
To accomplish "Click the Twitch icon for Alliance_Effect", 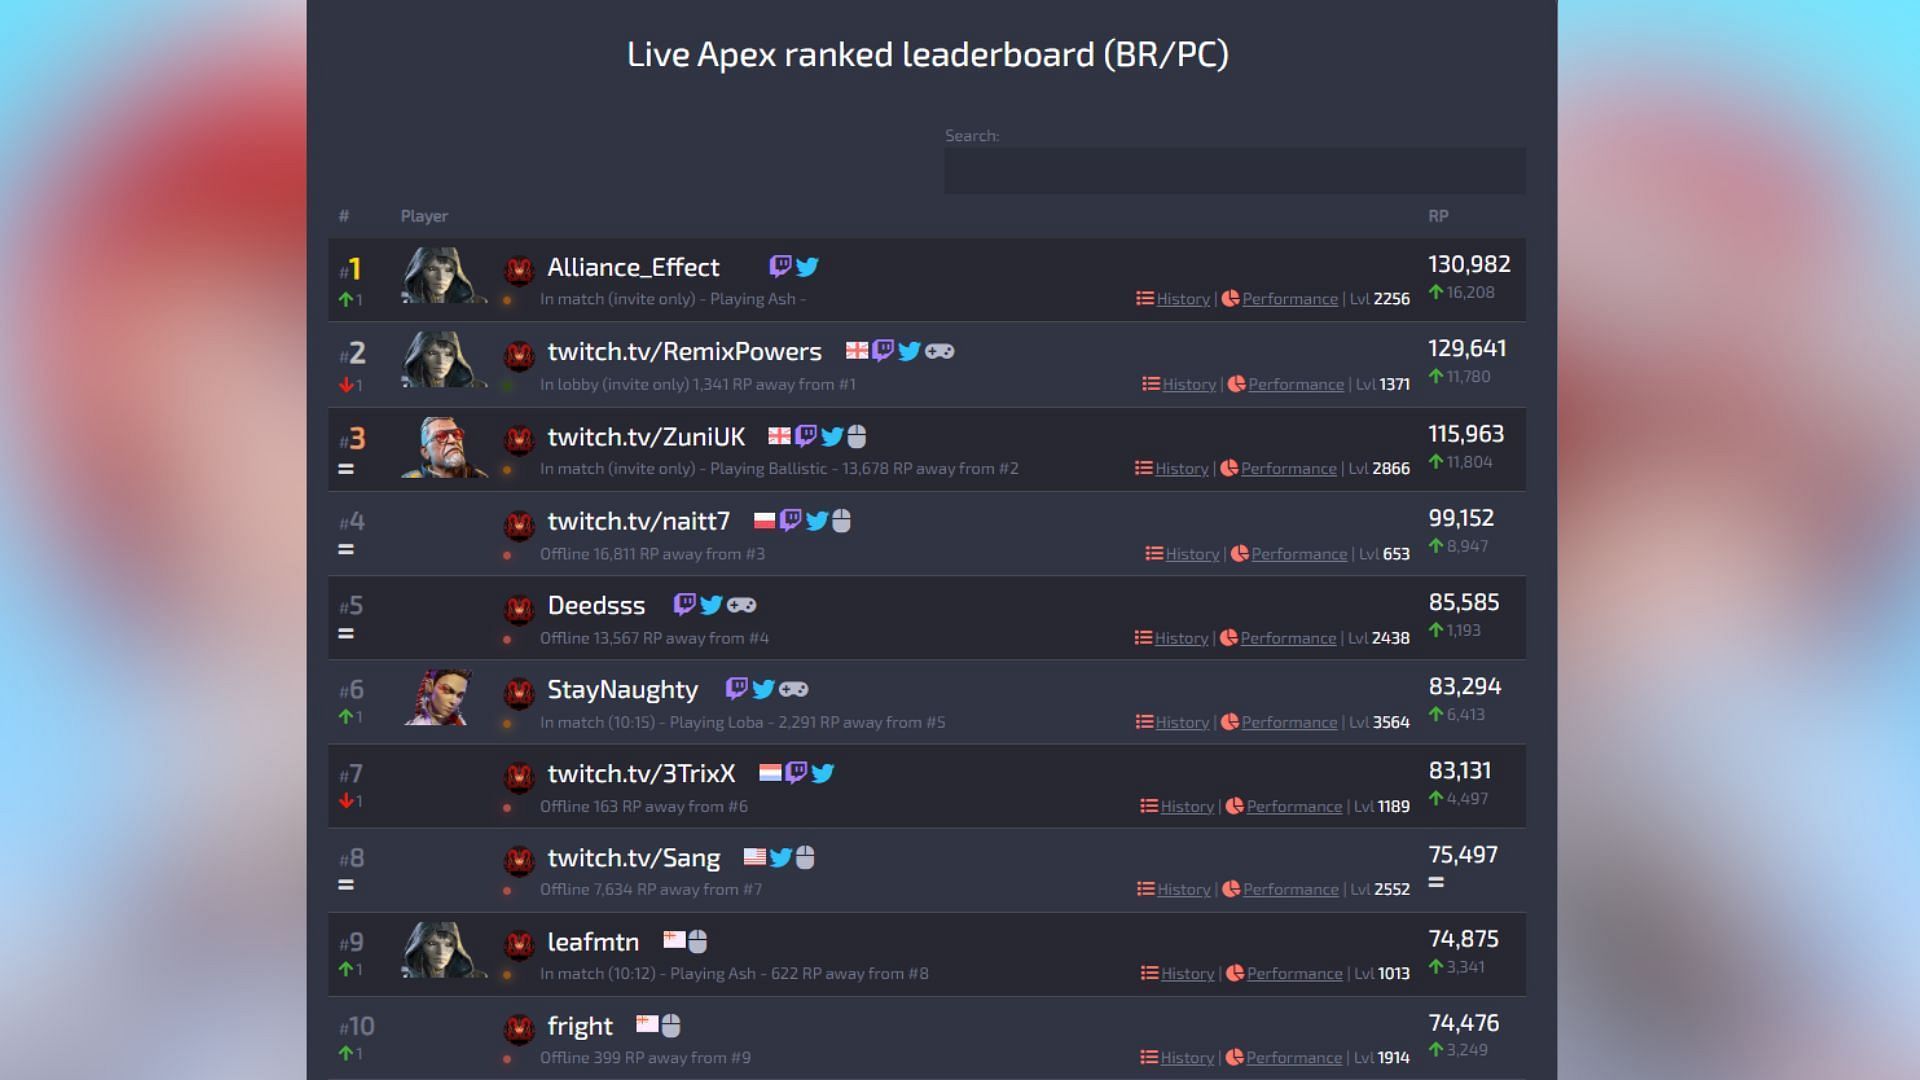I will (x=781, y=265).
